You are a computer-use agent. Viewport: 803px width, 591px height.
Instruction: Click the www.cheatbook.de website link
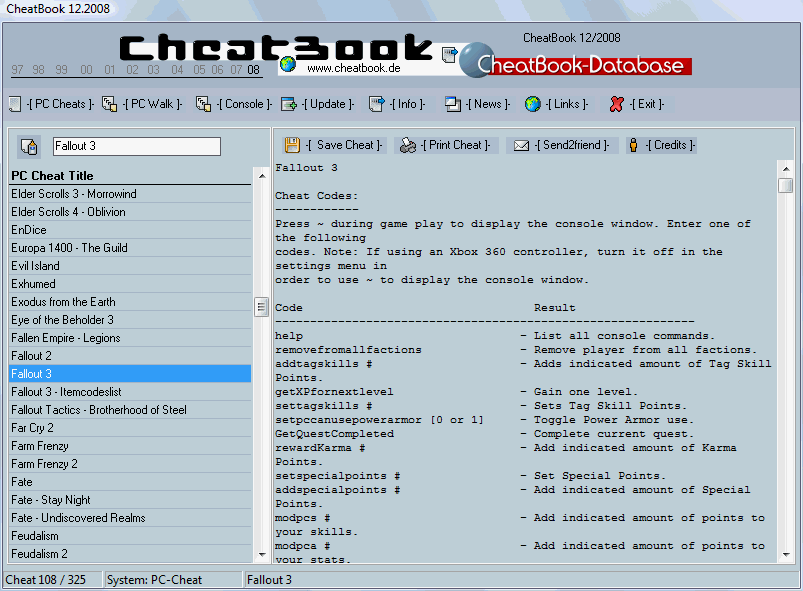354,68
